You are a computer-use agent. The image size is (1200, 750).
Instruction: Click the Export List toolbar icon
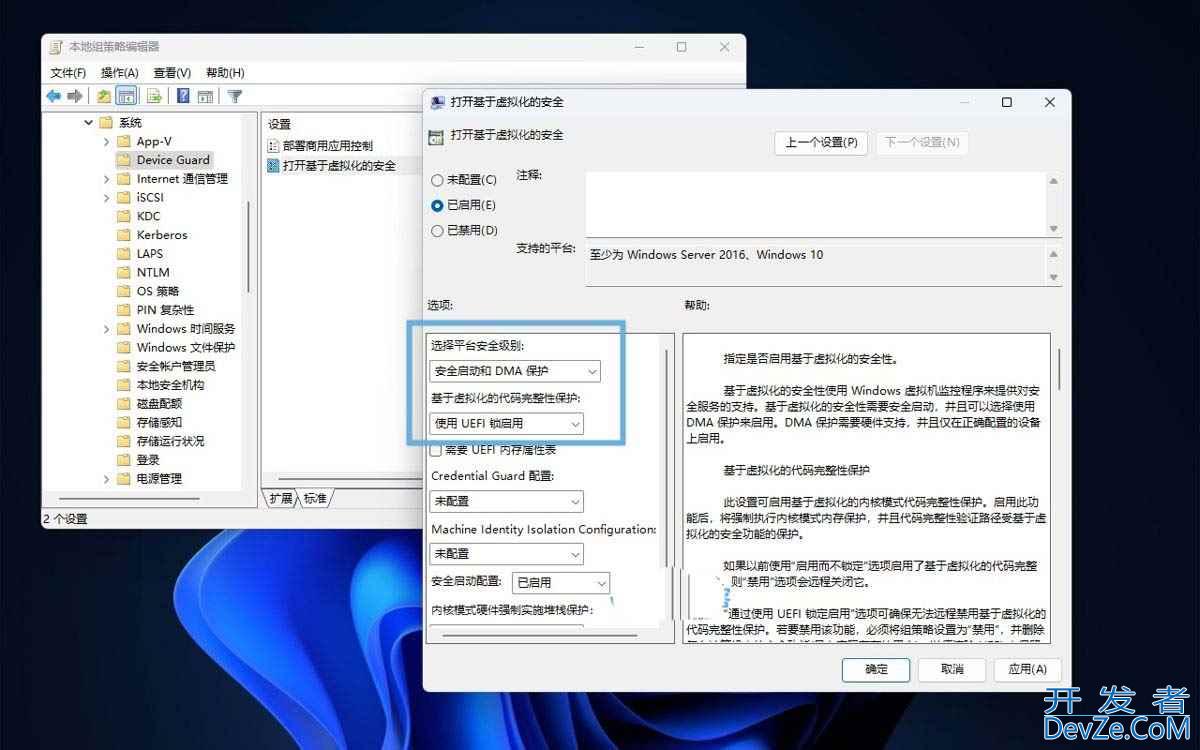[x=154, y=96]
